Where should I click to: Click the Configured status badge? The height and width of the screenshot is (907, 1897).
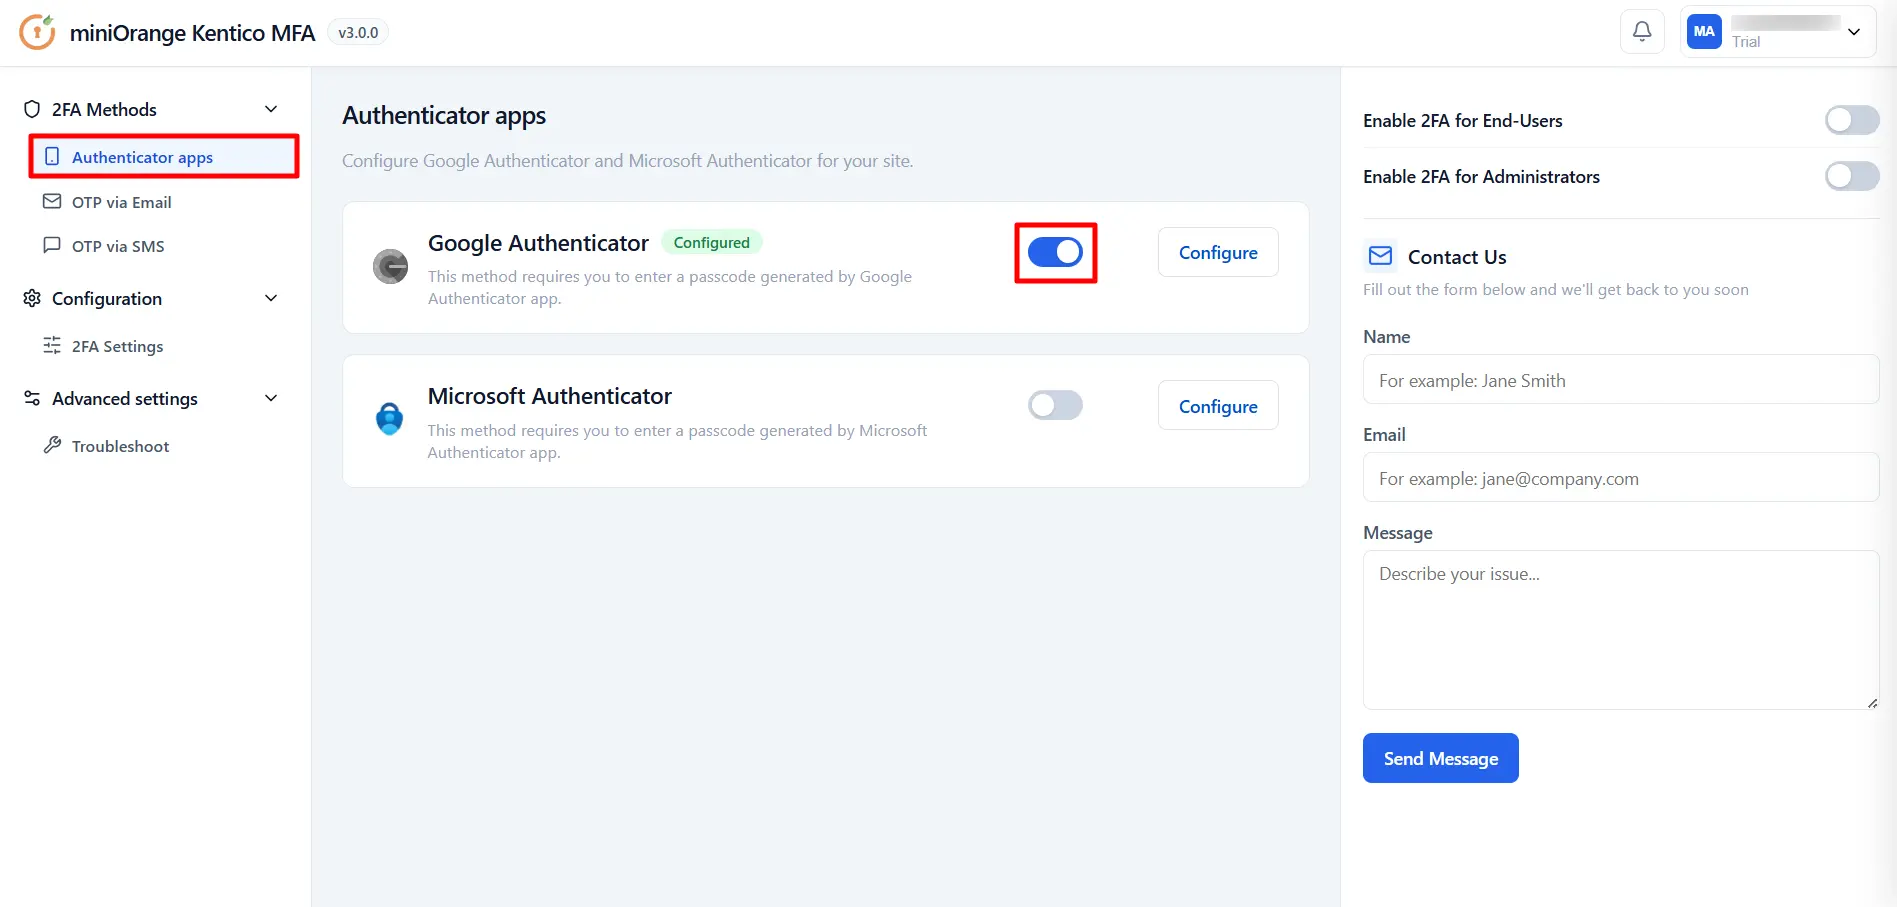tap(711, 242)
